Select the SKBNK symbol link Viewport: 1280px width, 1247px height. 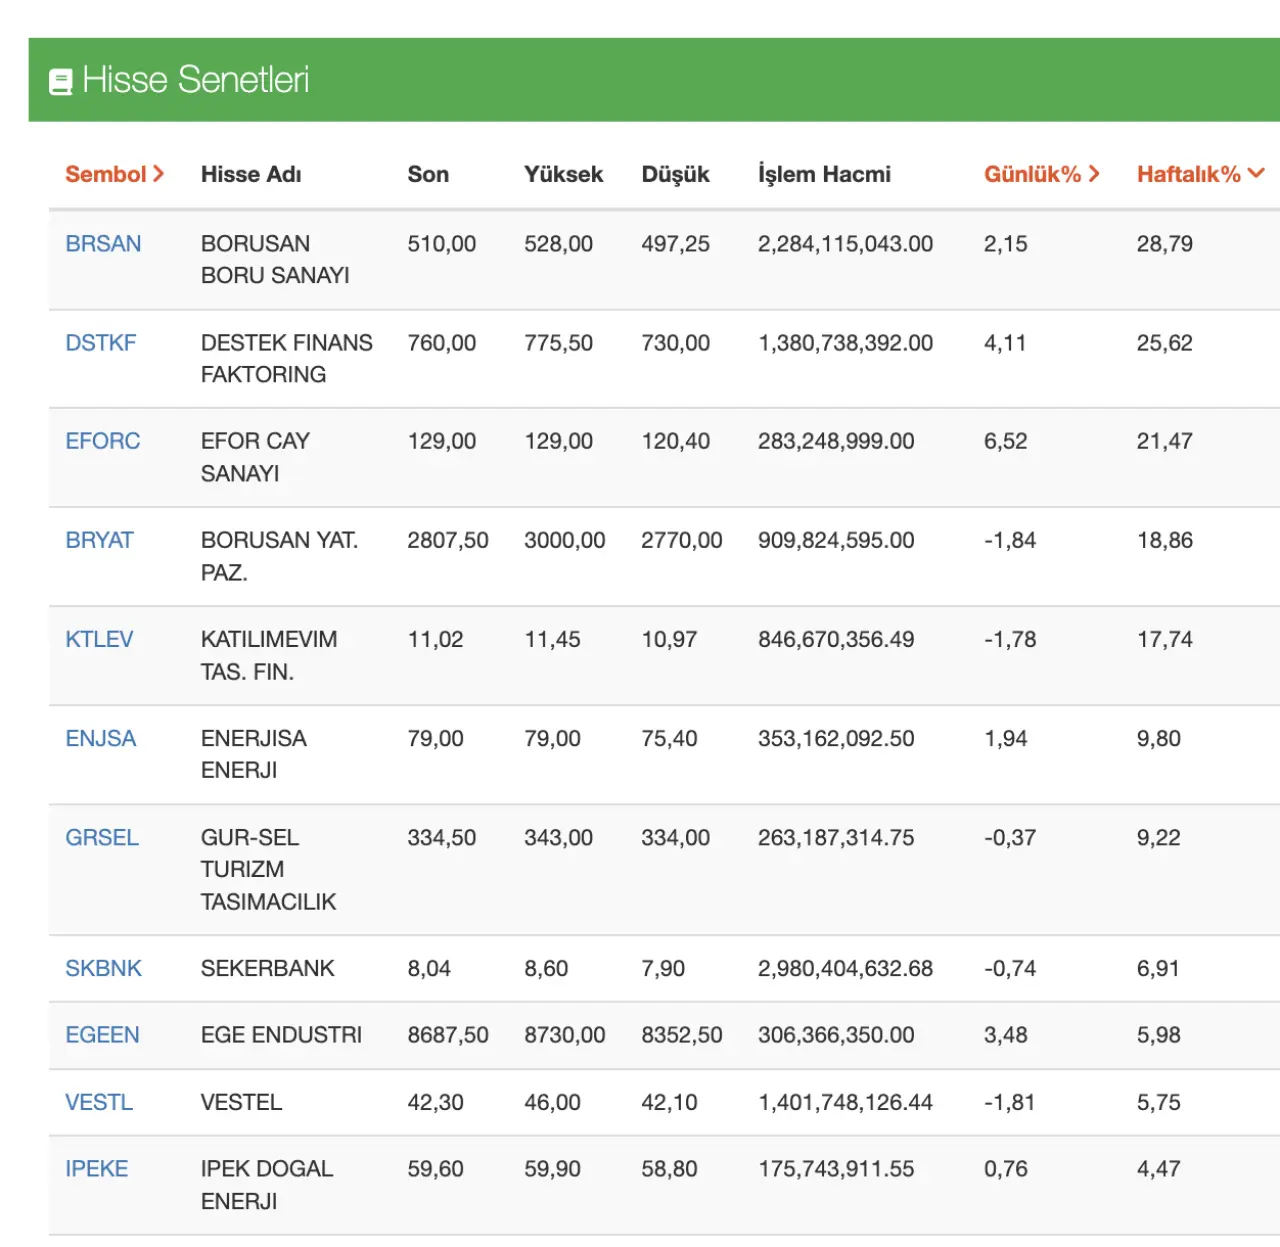(x=103, y=968)
